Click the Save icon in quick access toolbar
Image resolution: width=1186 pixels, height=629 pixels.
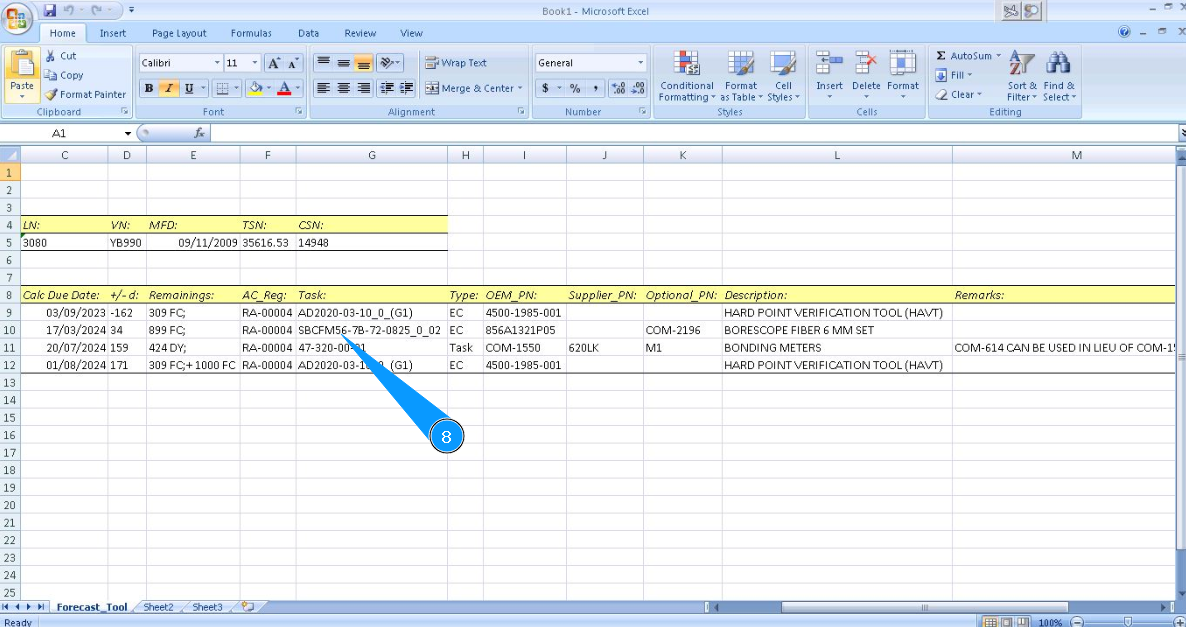coord(50,10)
